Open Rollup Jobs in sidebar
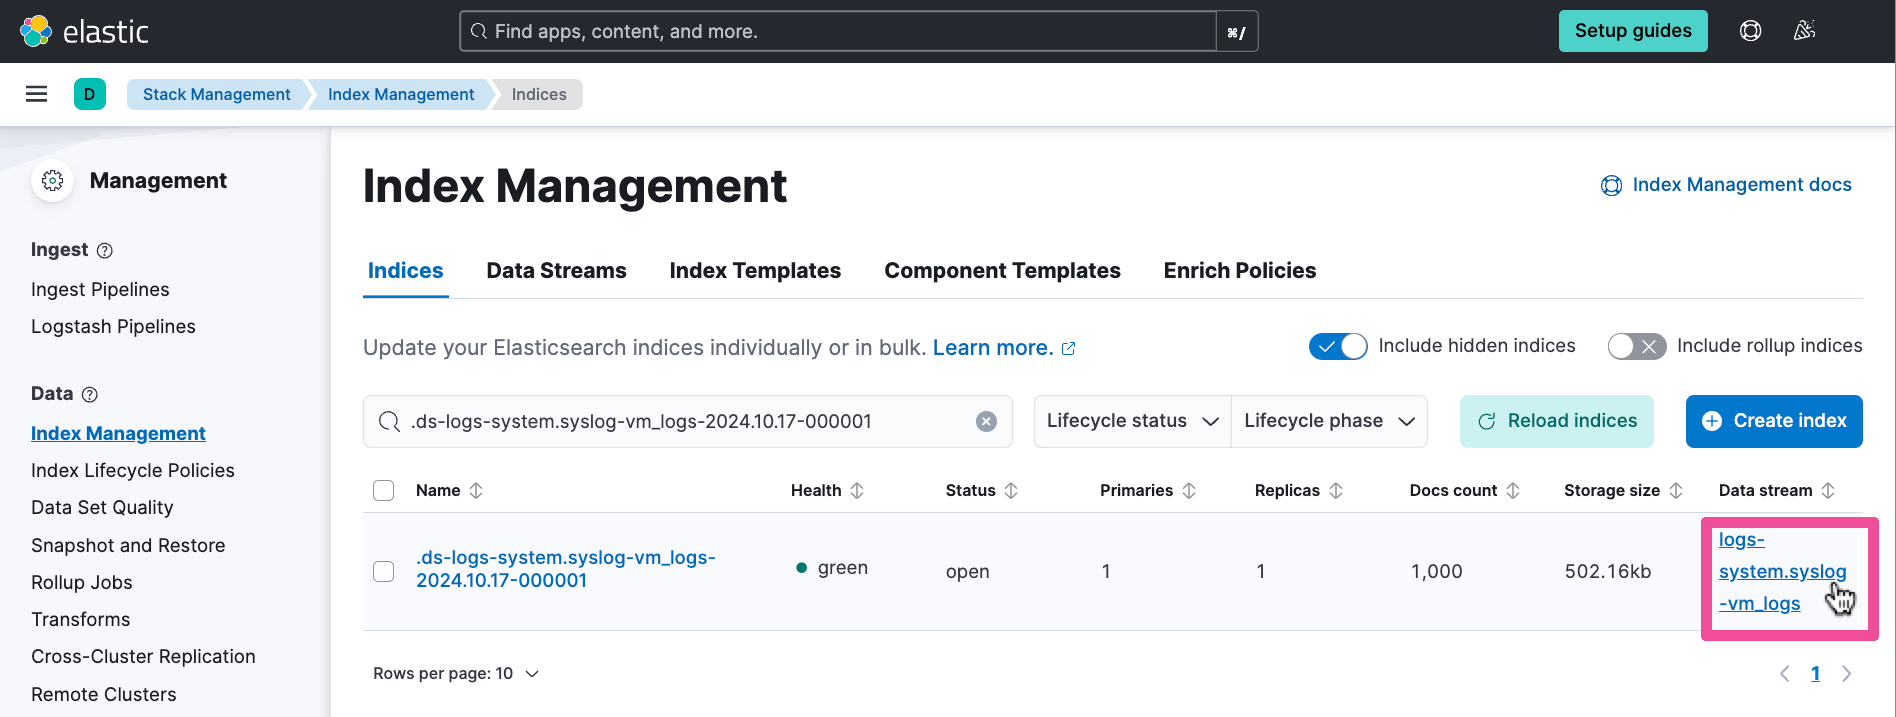1896x717 pixels. click(82, 583)
